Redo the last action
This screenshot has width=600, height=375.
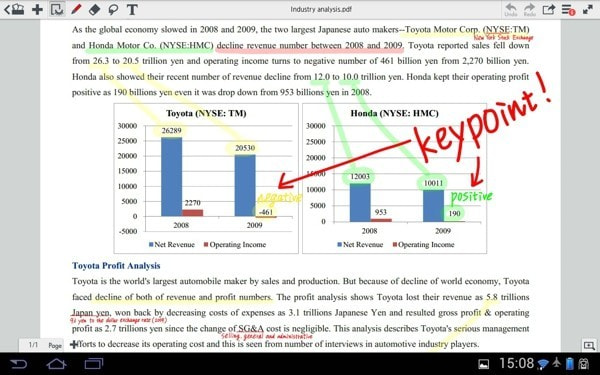click(530, 10)
